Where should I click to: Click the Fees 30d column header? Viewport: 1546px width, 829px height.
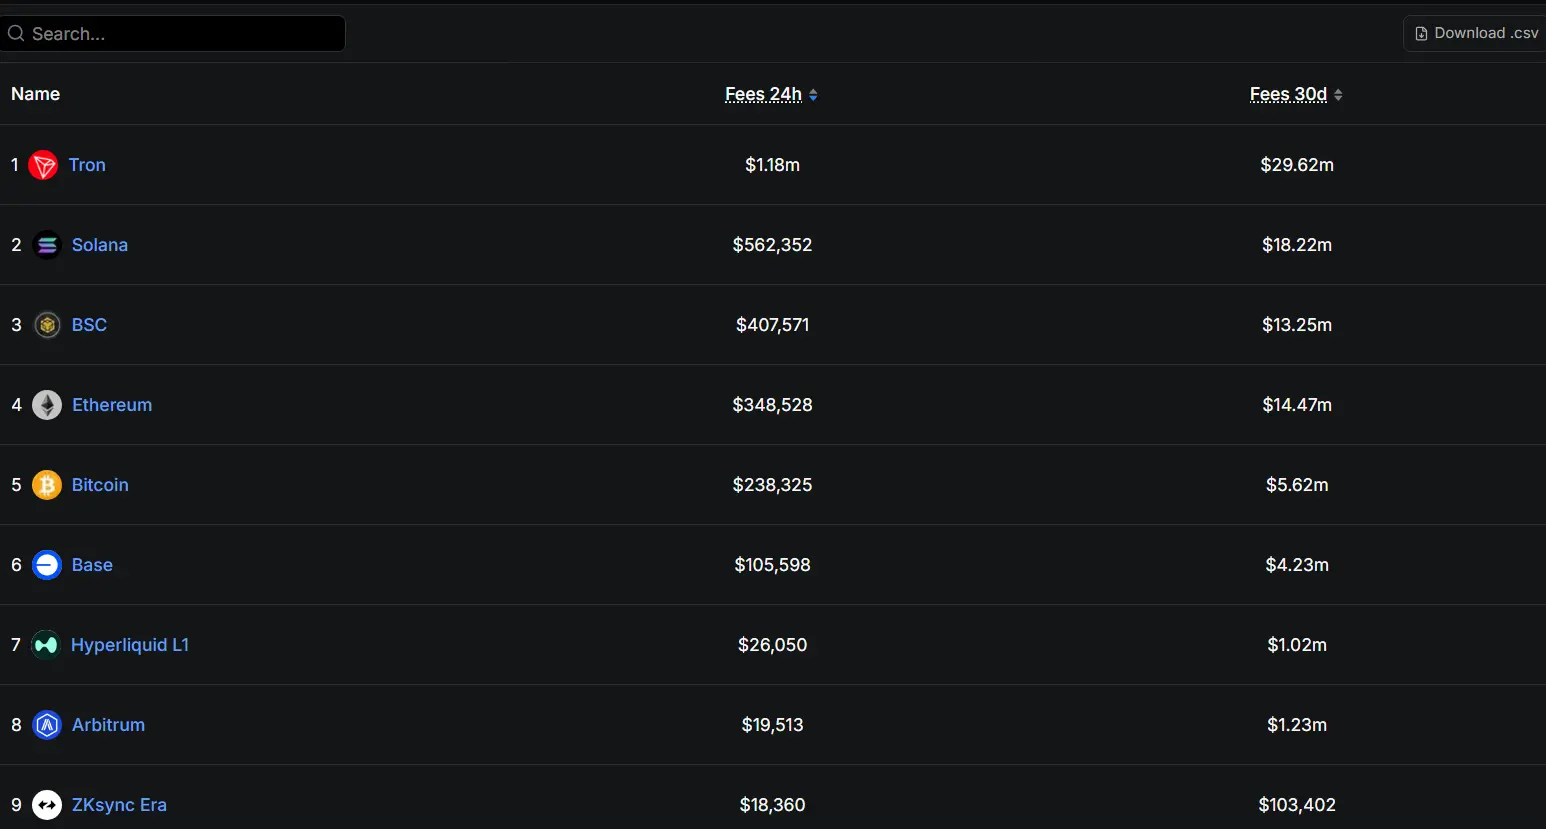pyautogui.click(x=1289, y=94)
